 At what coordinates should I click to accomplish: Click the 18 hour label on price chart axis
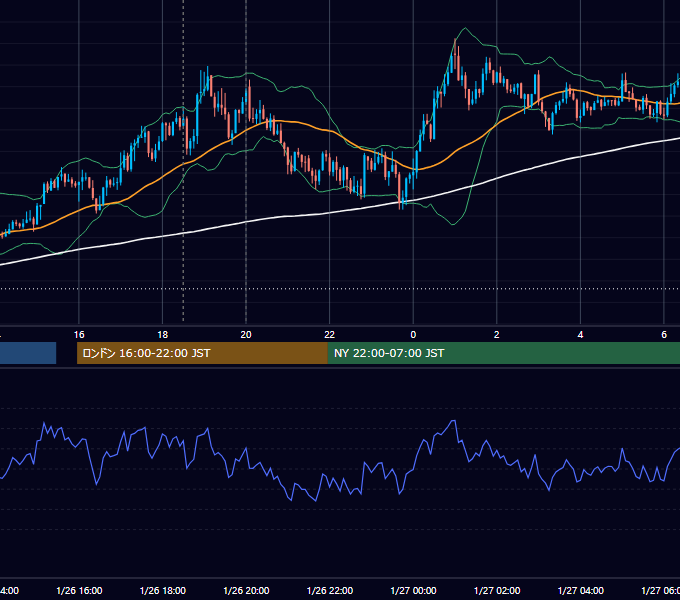163,335
